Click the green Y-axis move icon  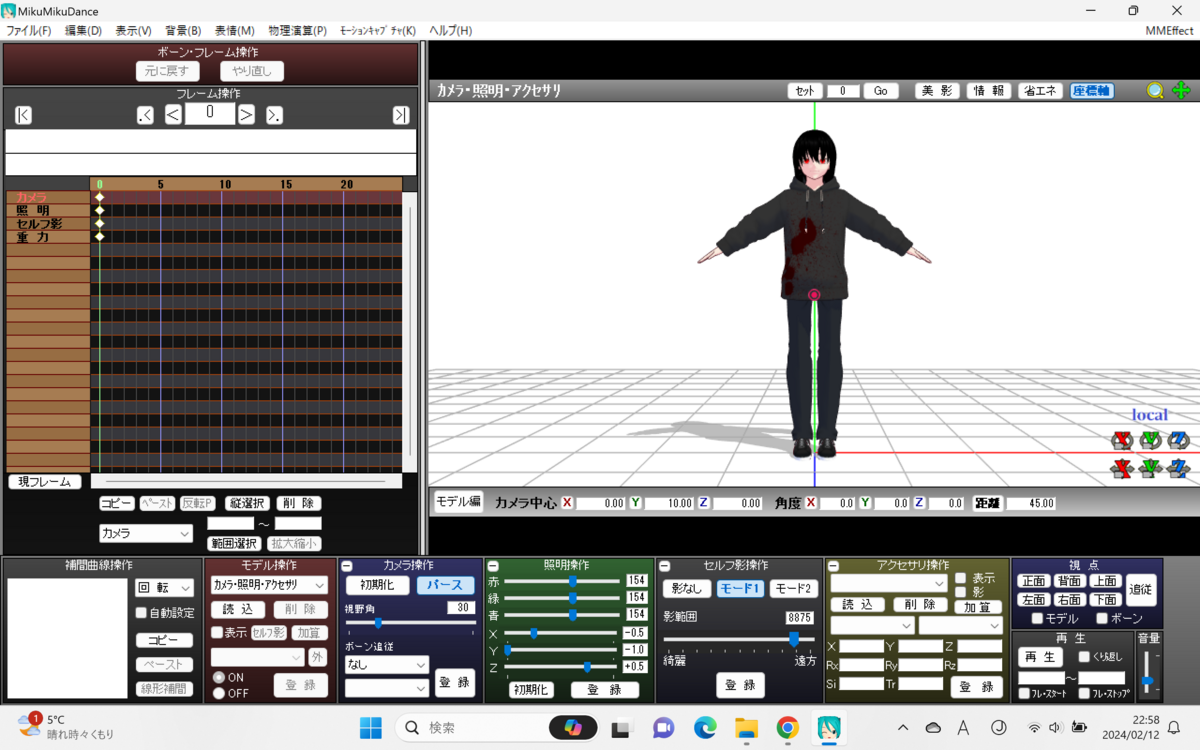[1150, 468]
